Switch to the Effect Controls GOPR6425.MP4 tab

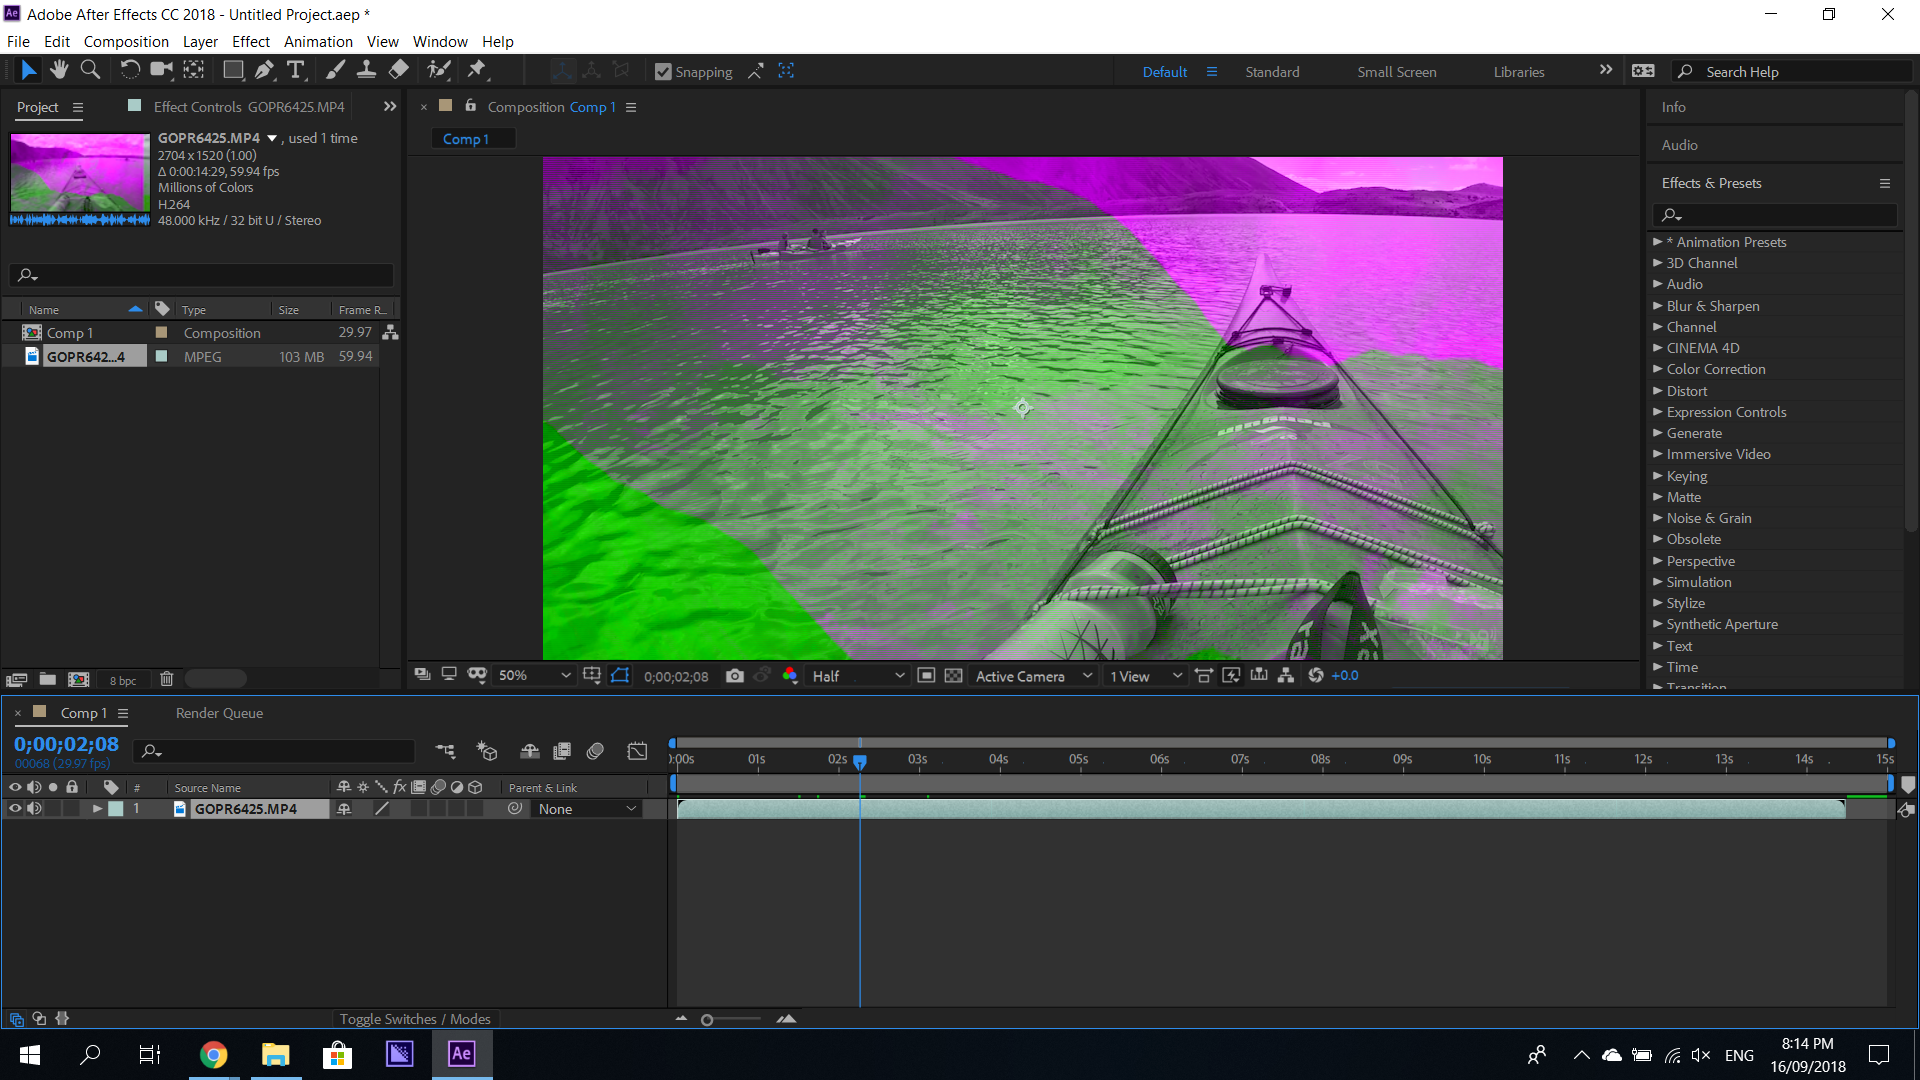[249, 107]
